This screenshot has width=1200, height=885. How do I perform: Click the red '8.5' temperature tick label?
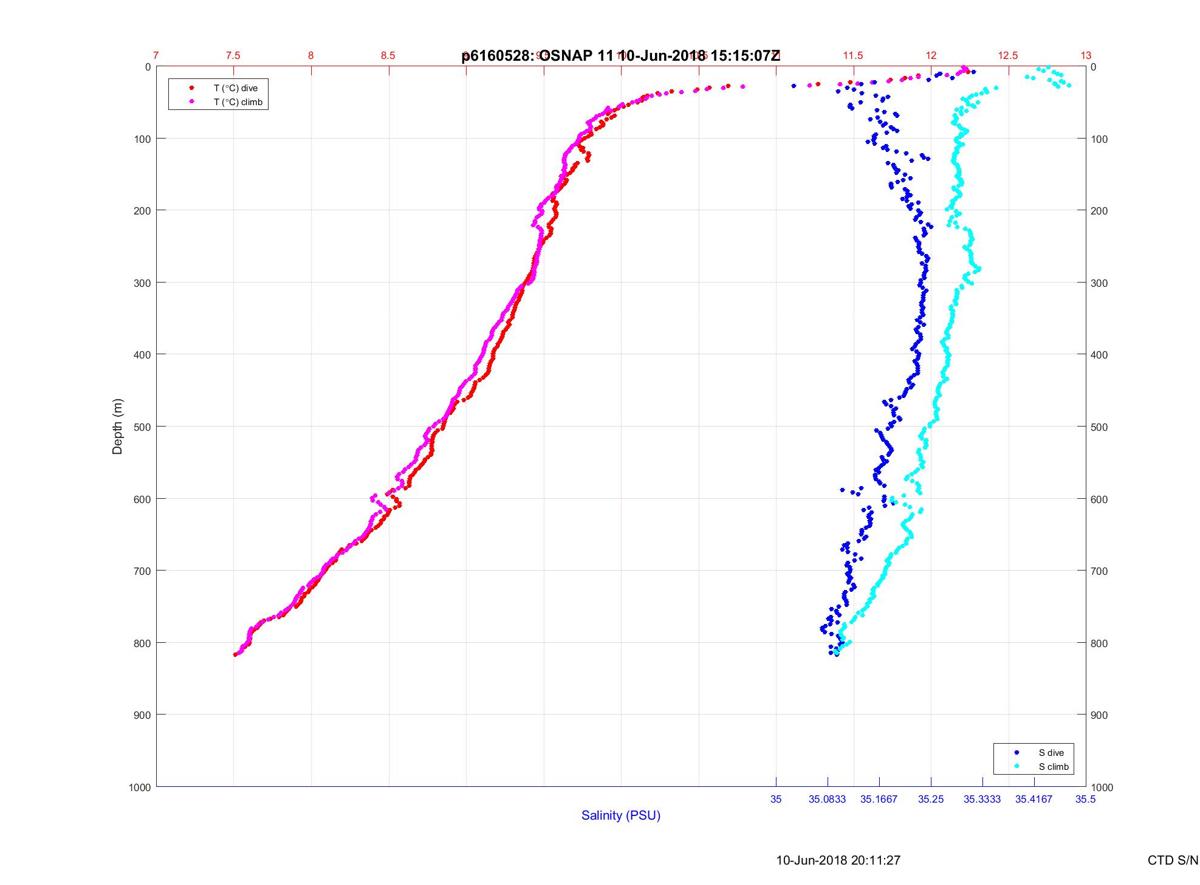click(x=388, y=56)
